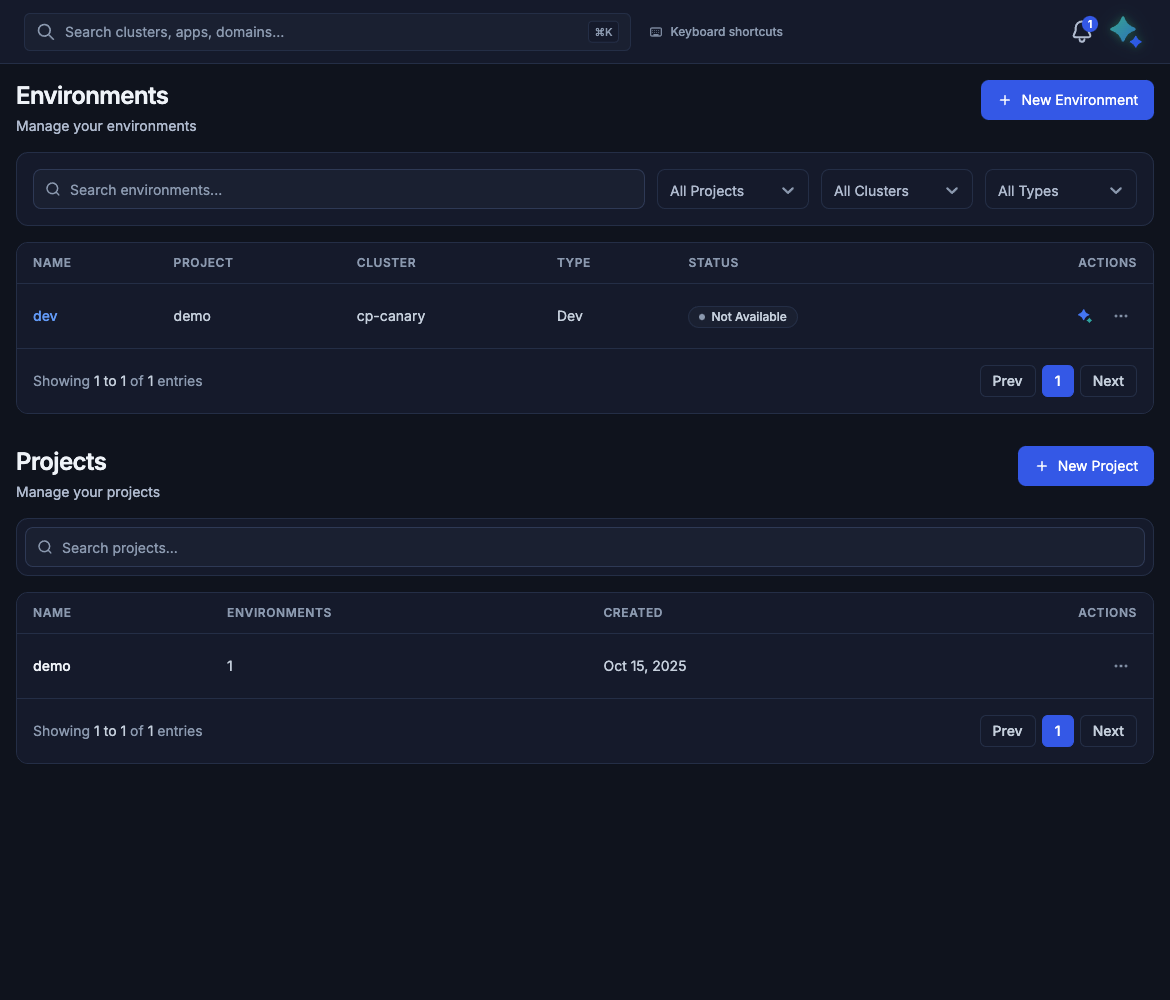Click the Dev type cell
The width and height of the screenshot is (1170, 1000).
[x=569, y=316]
